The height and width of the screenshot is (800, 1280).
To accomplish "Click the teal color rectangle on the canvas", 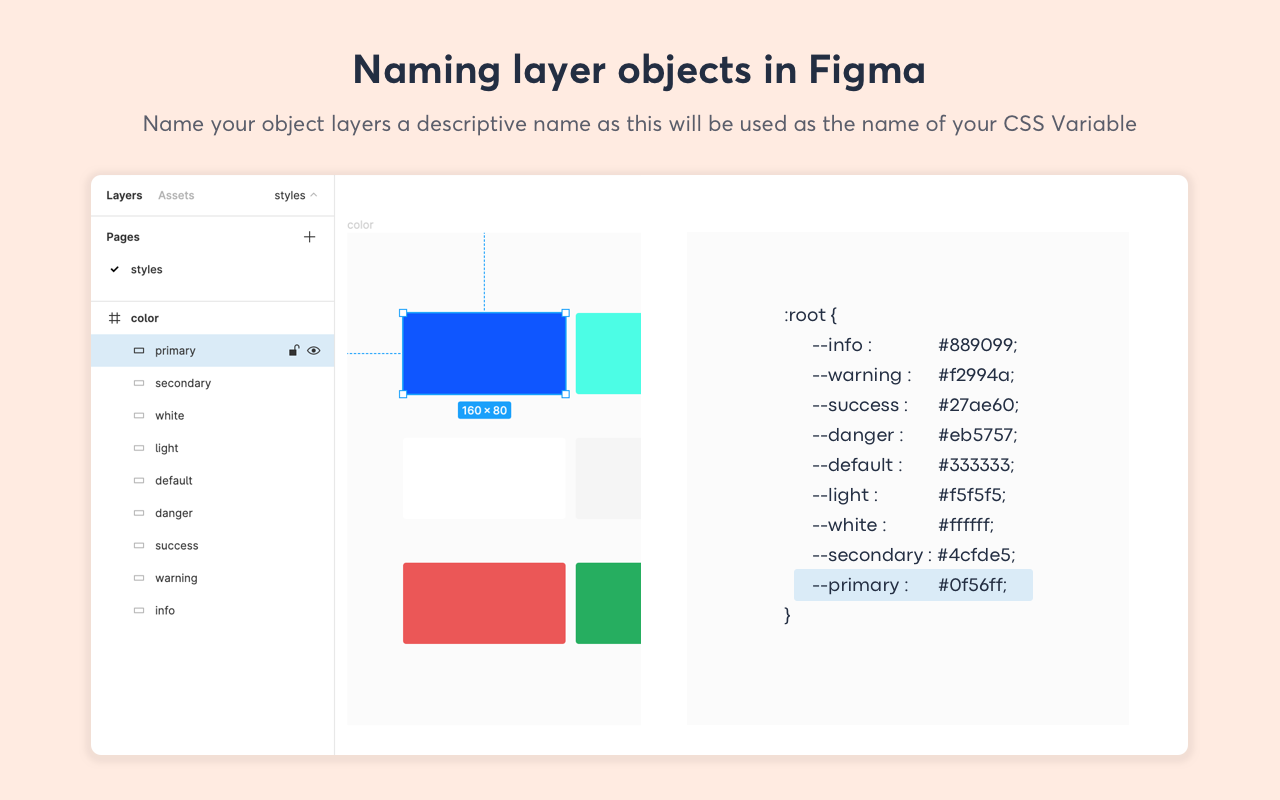I will (x=609, y=353).
